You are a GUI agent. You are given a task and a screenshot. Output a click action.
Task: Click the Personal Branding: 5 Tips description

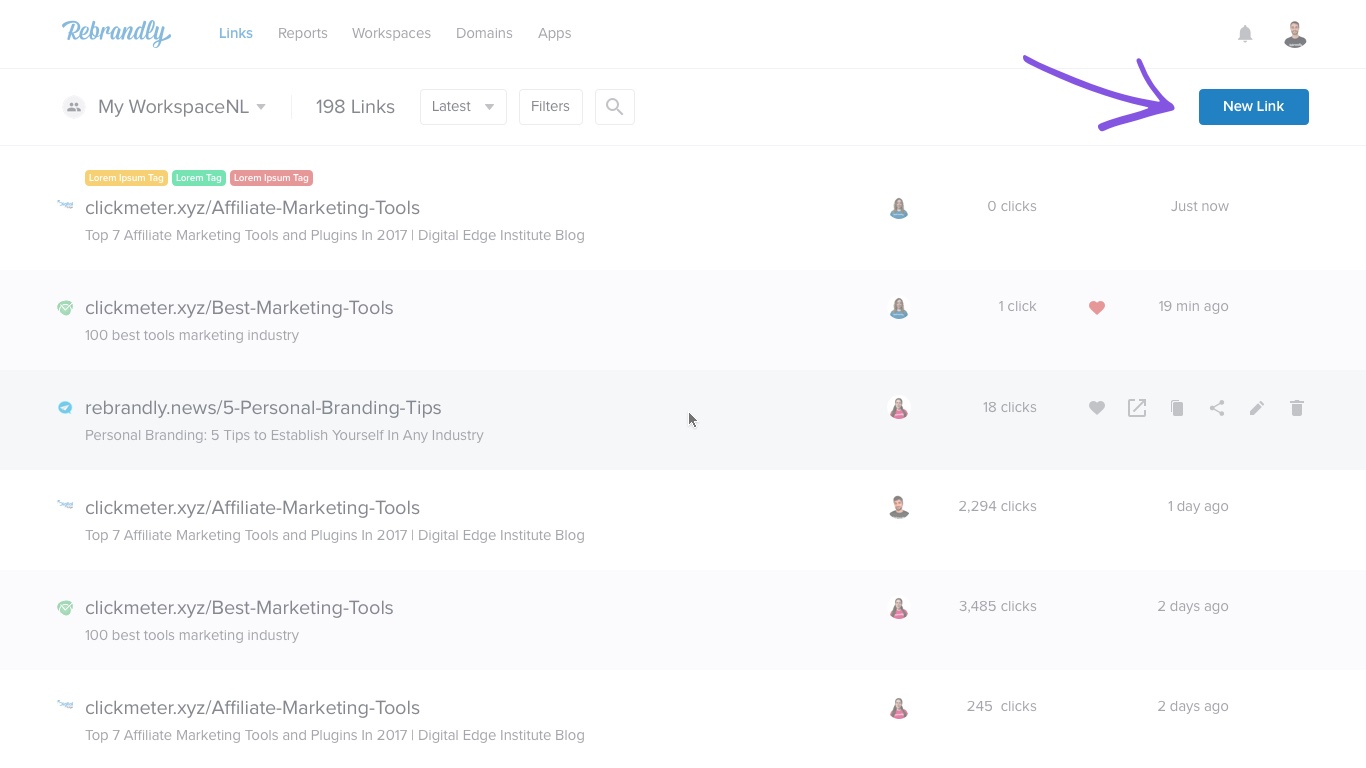pyautogui.click(x=284, y=435)
